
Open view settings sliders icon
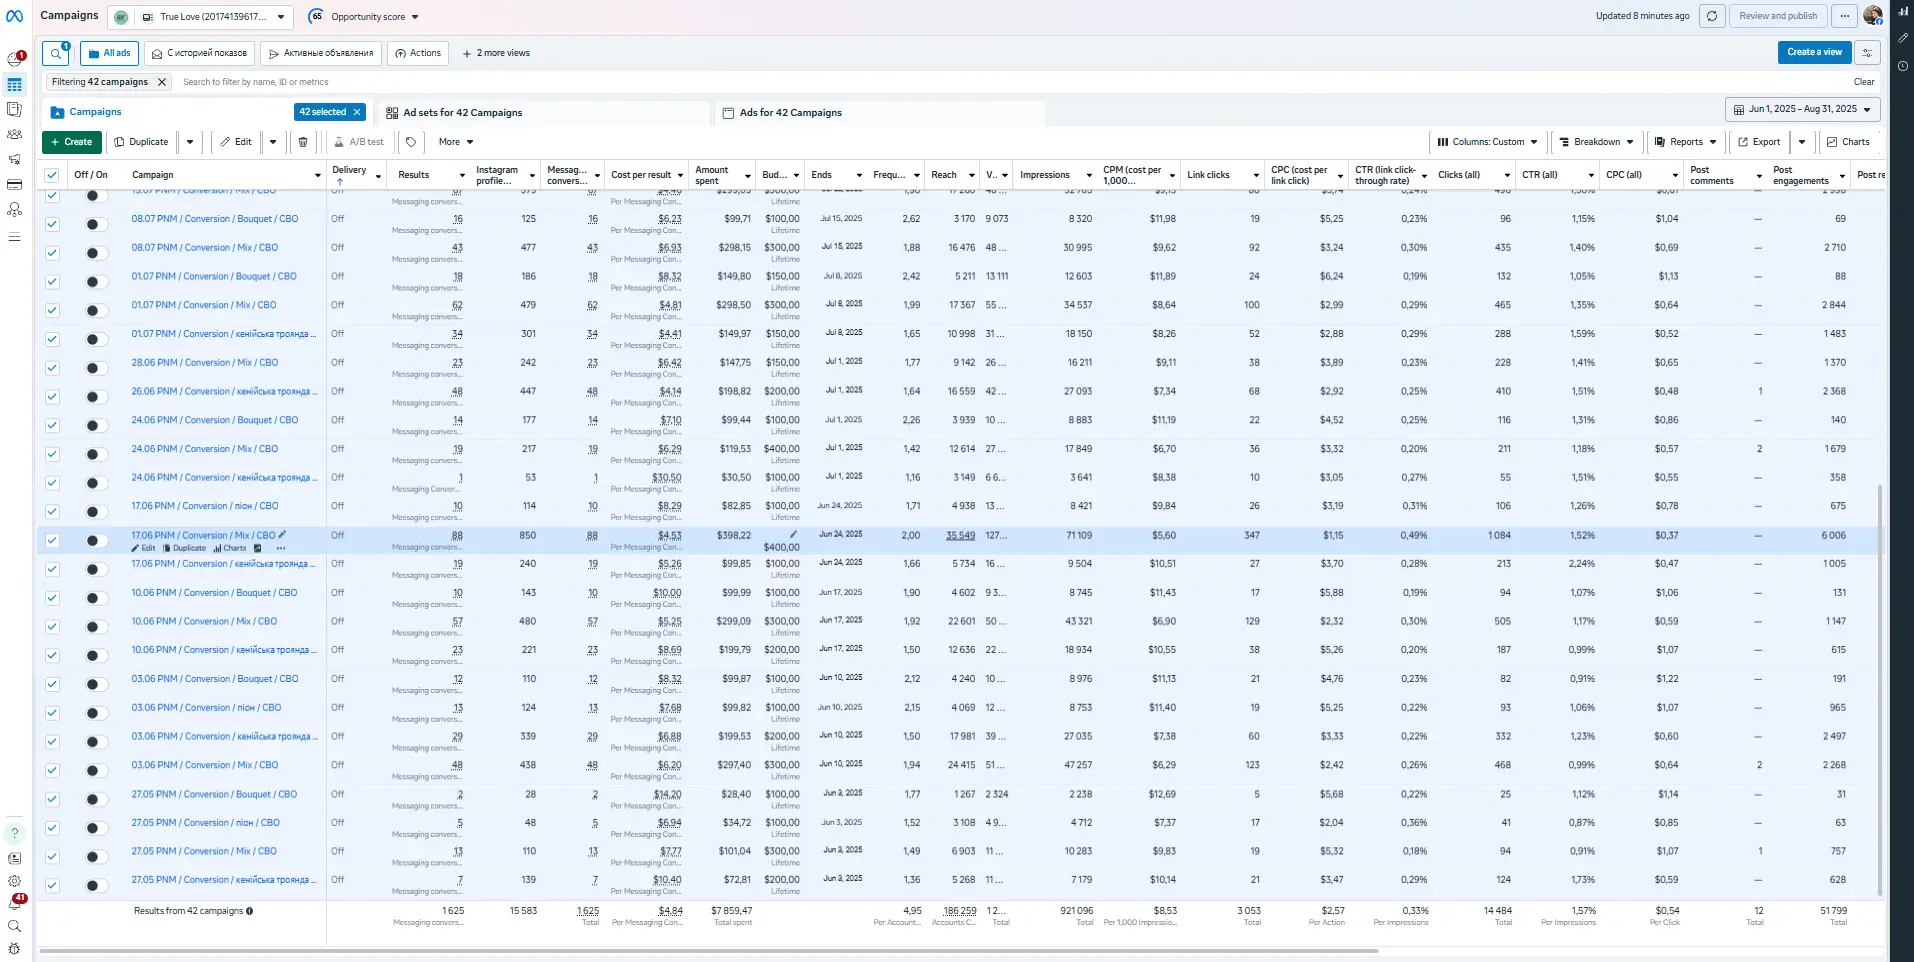[x=1867, y=53]
